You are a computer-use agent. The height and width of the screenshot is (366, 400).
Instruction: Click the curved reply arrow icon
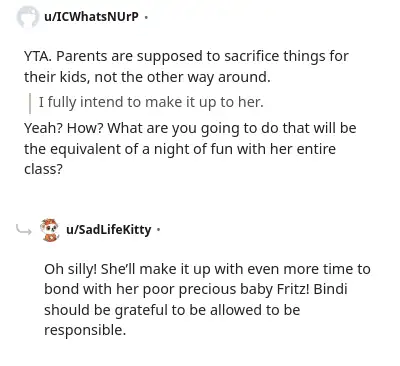[24, 229]
